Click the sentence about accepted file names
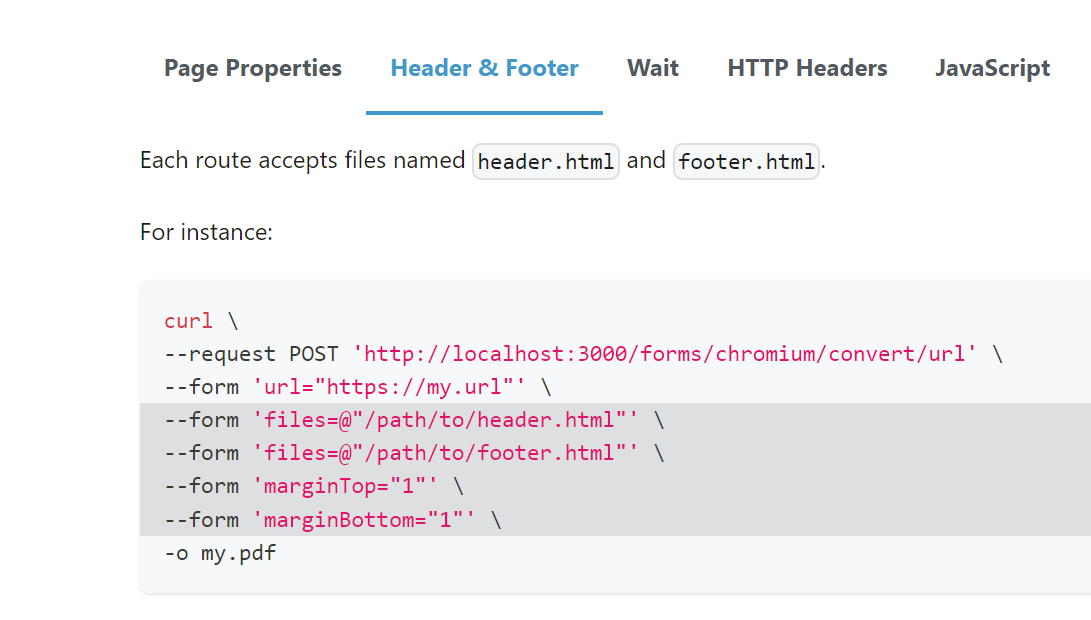 (x=480, y=160)
